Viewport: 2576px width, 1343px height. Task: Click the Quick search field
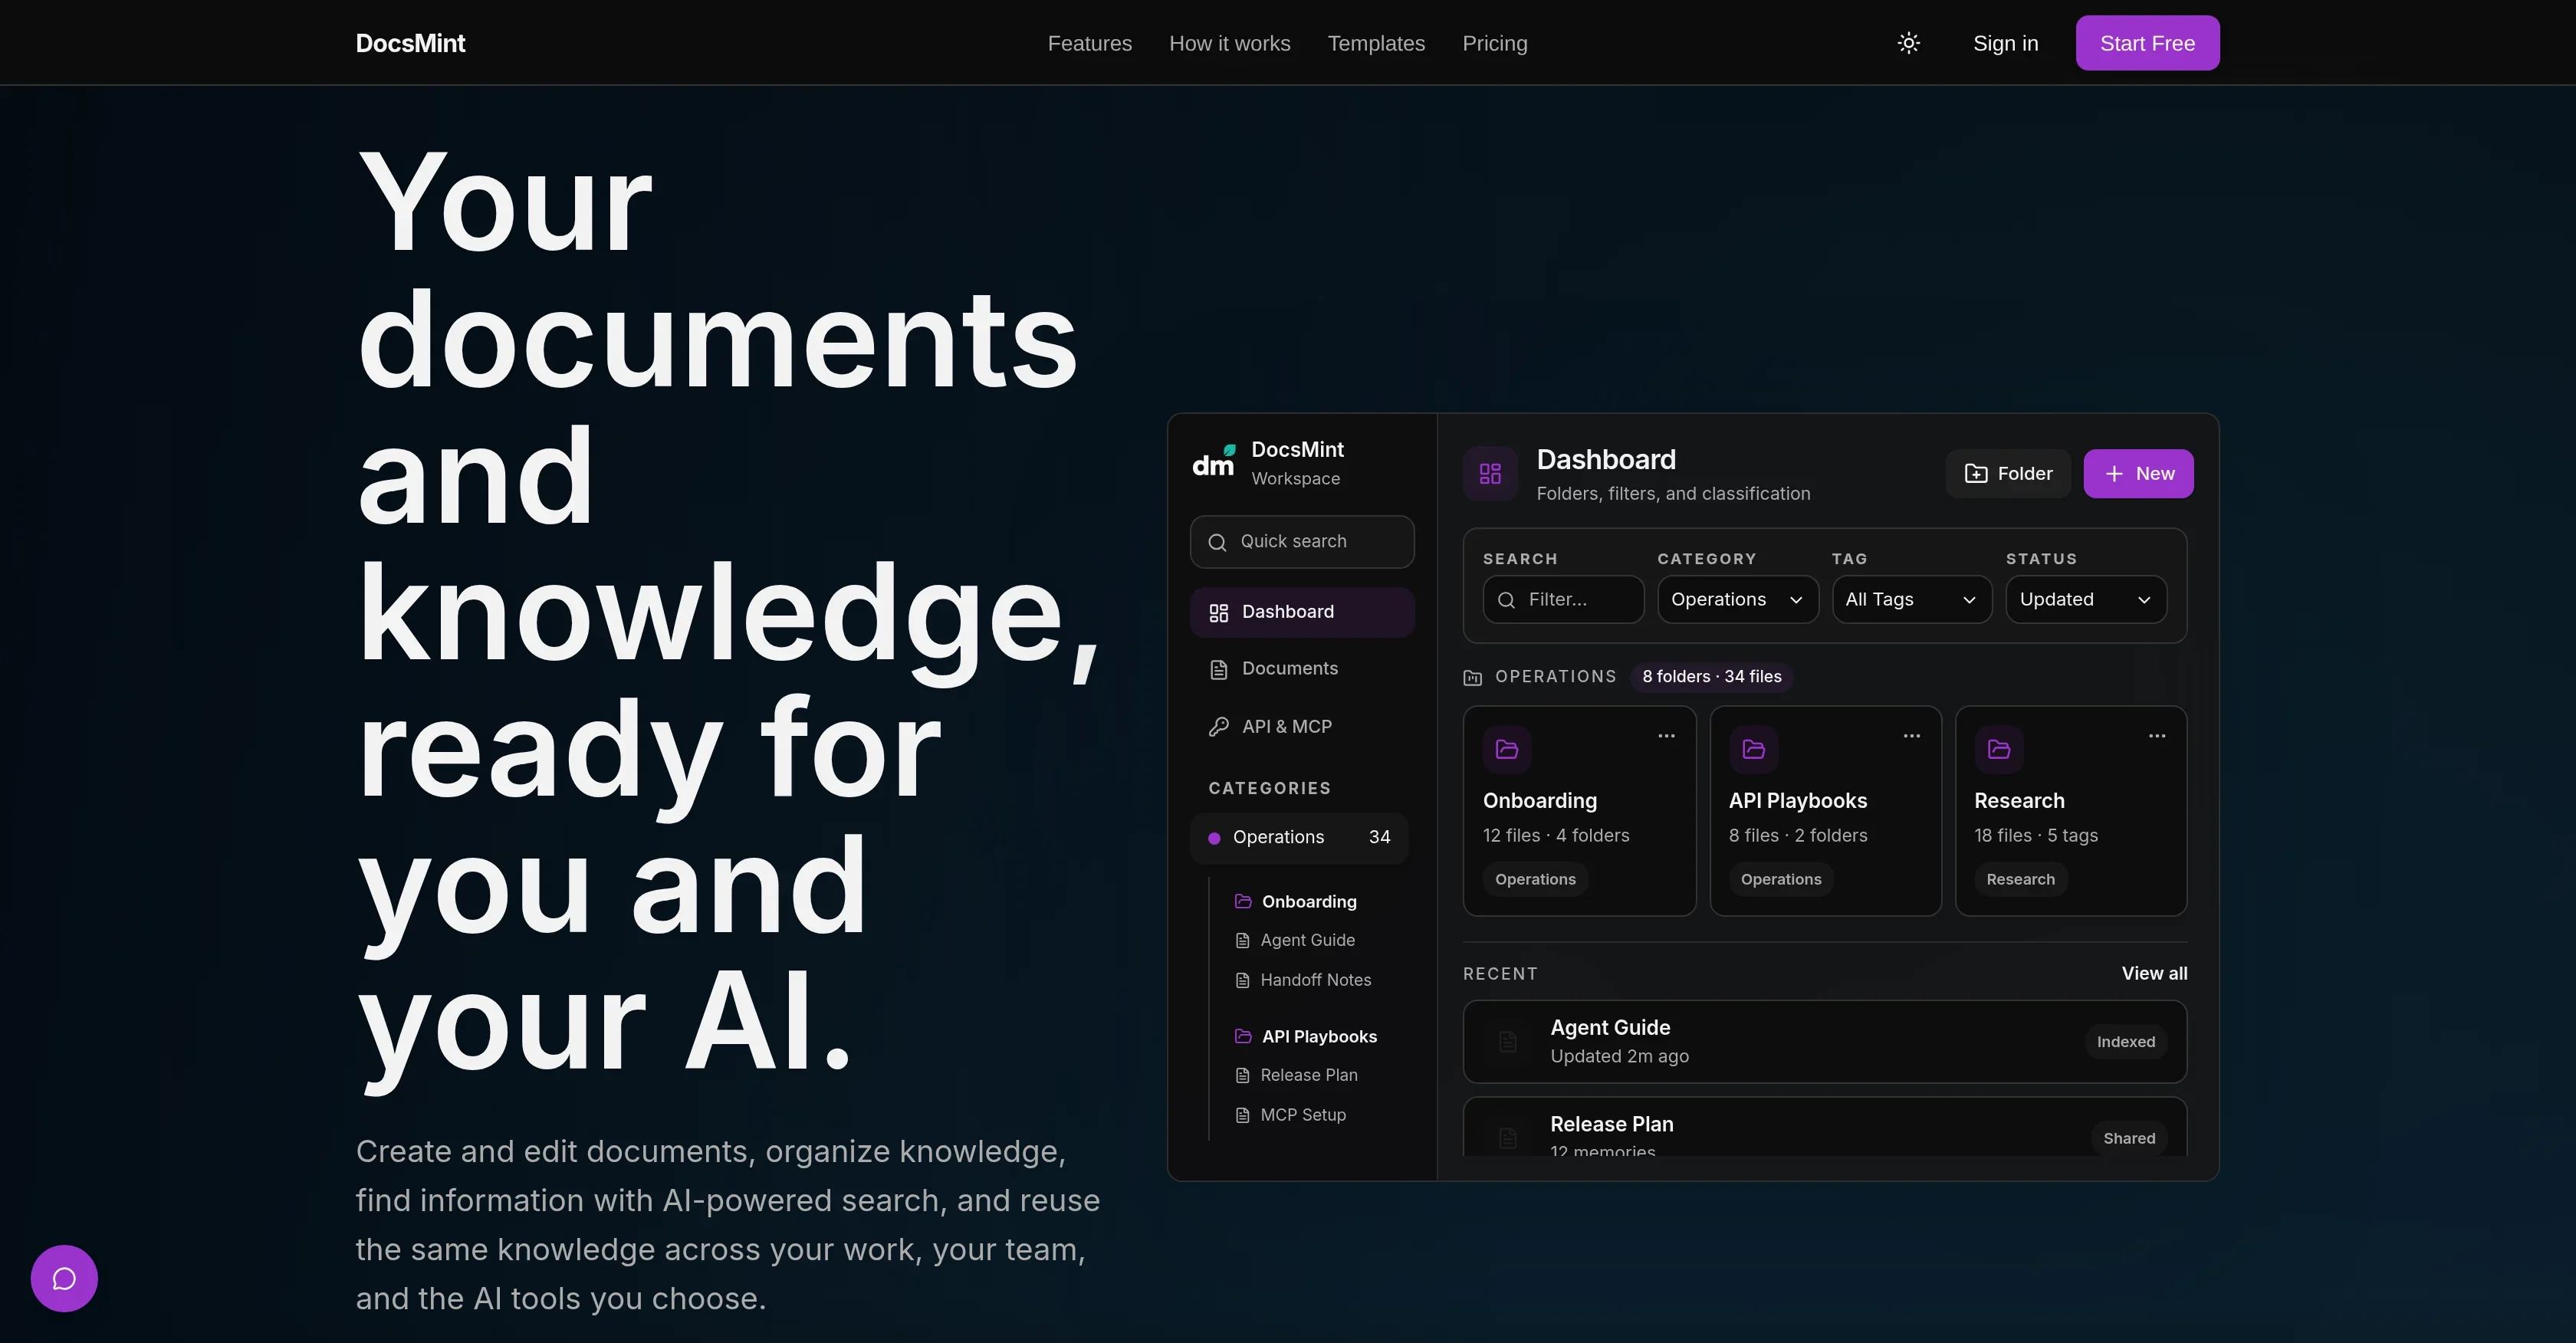(x=1302, y=542)
